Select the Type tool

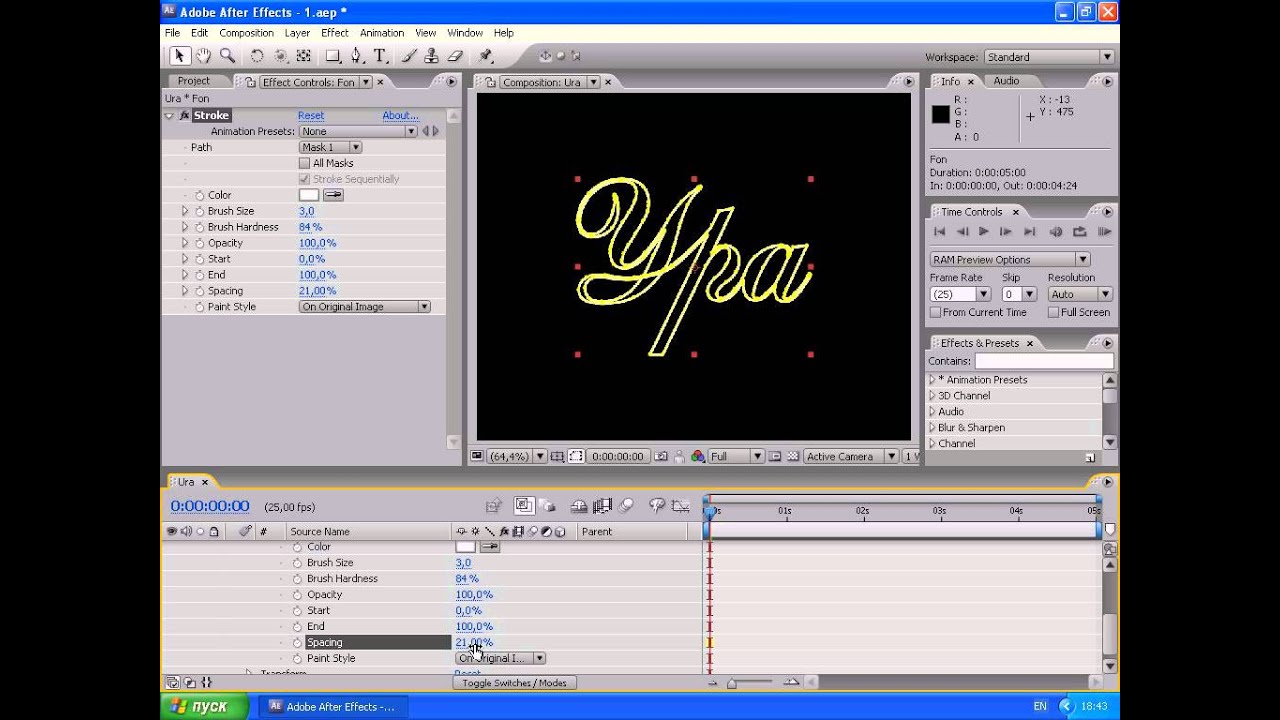tap(380, 56)
